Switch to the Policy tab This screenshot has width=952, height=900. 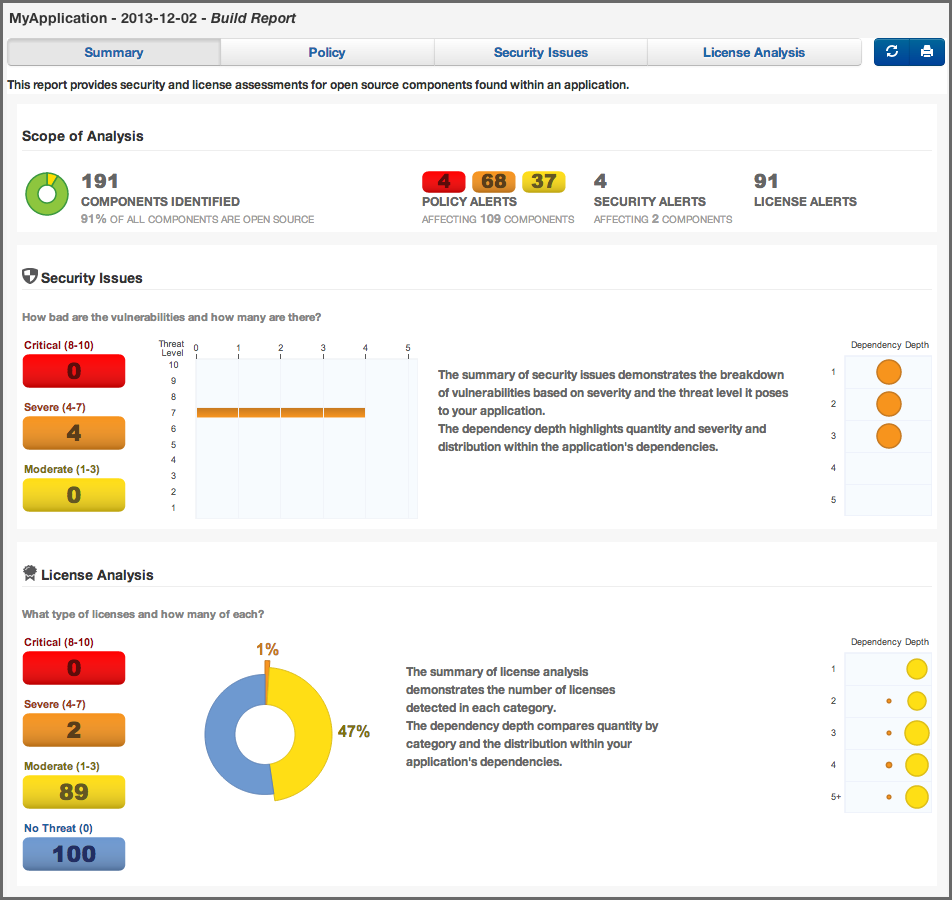327,52
